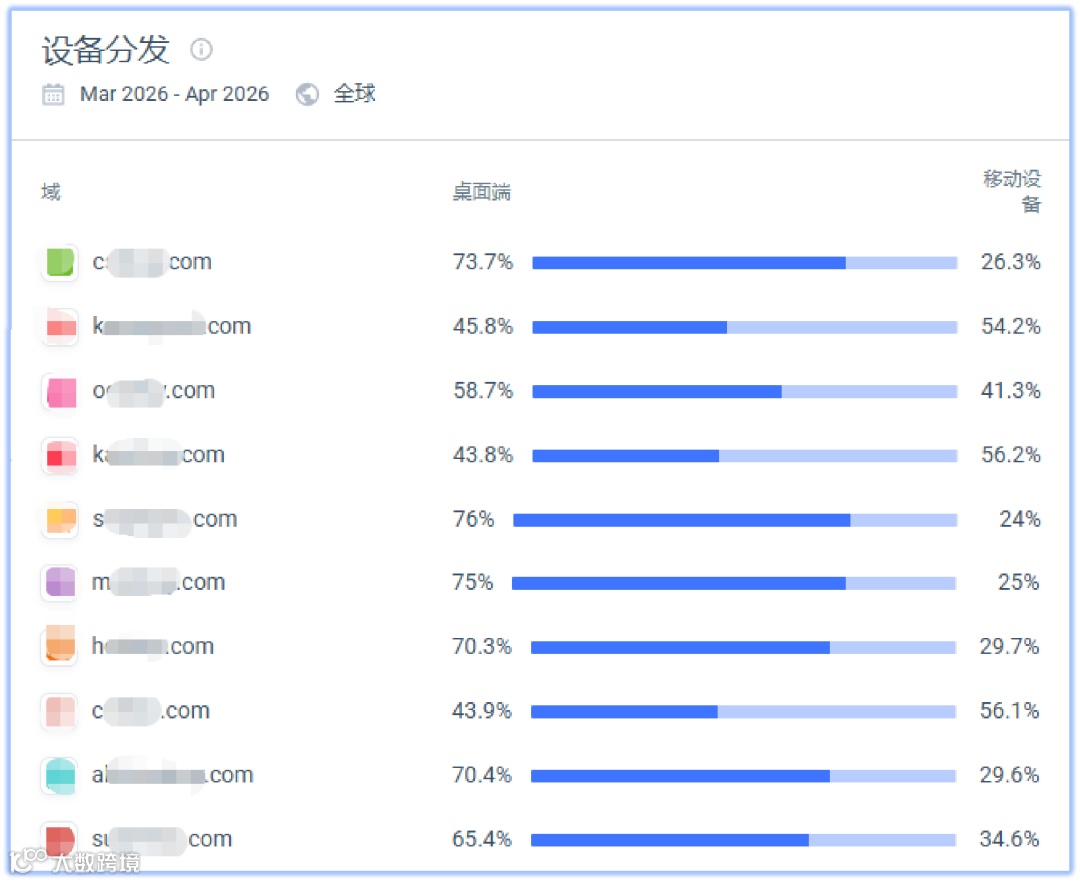Open the Mar 2026 - Apr 2026 date range
1080x882 pixels.
(174, 94)
